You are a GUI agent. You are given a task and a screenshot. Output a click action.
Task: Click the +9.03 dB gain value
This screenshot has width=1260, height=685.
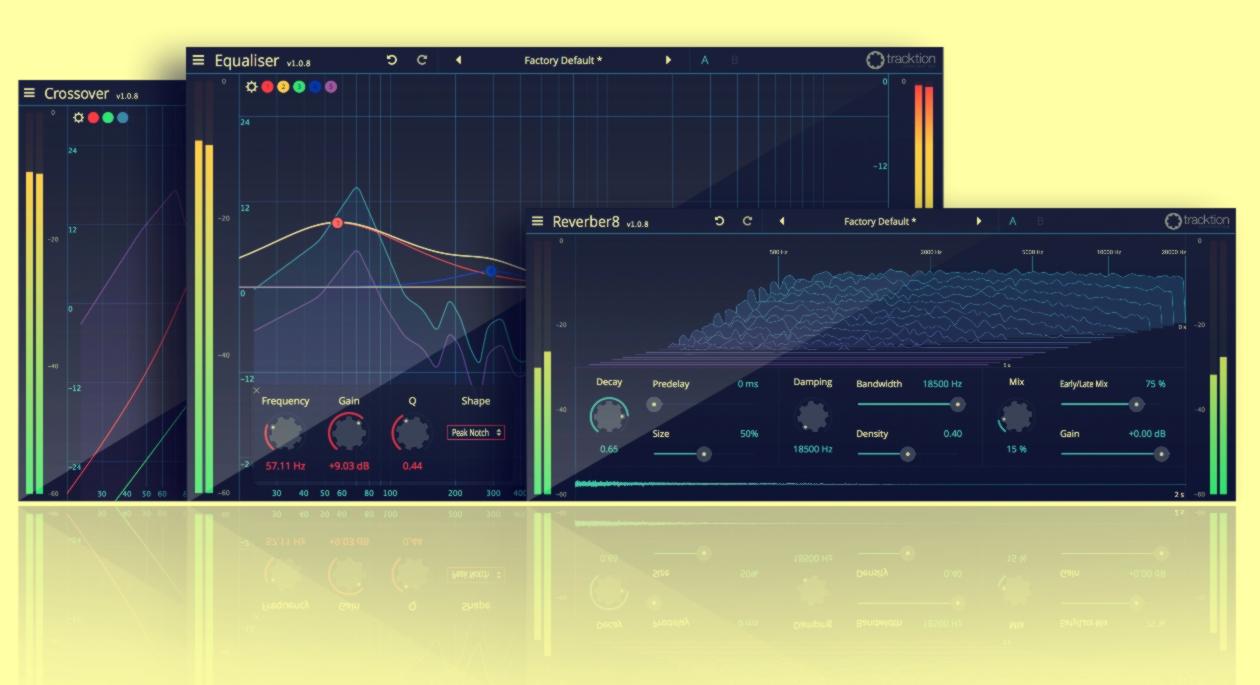point(349,466)
